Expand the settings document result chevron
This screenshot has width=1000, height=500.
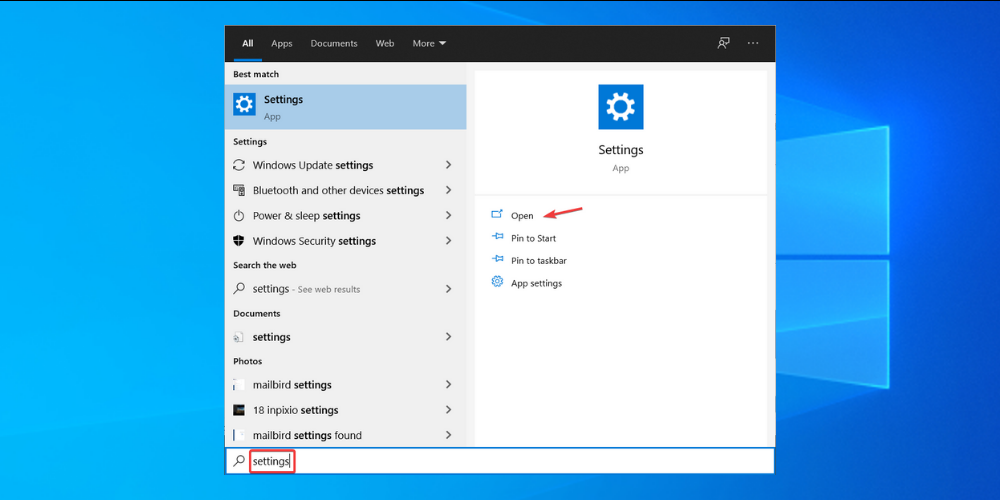(448, 337)
